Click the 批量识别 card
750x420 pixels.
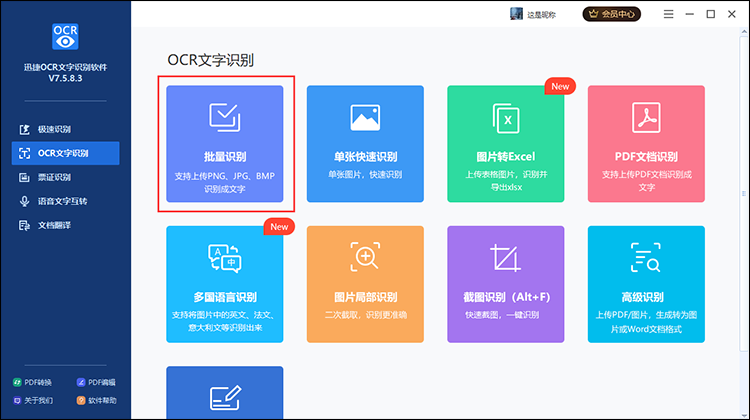(x=225, y=144)
